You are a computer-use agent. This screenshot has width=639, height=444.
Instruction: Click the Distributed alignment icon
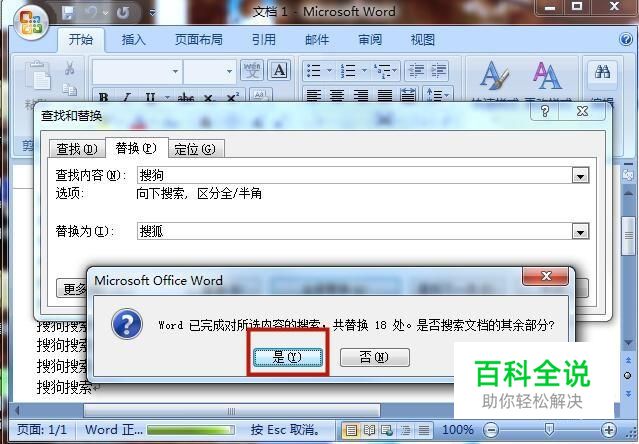point(408,96)
